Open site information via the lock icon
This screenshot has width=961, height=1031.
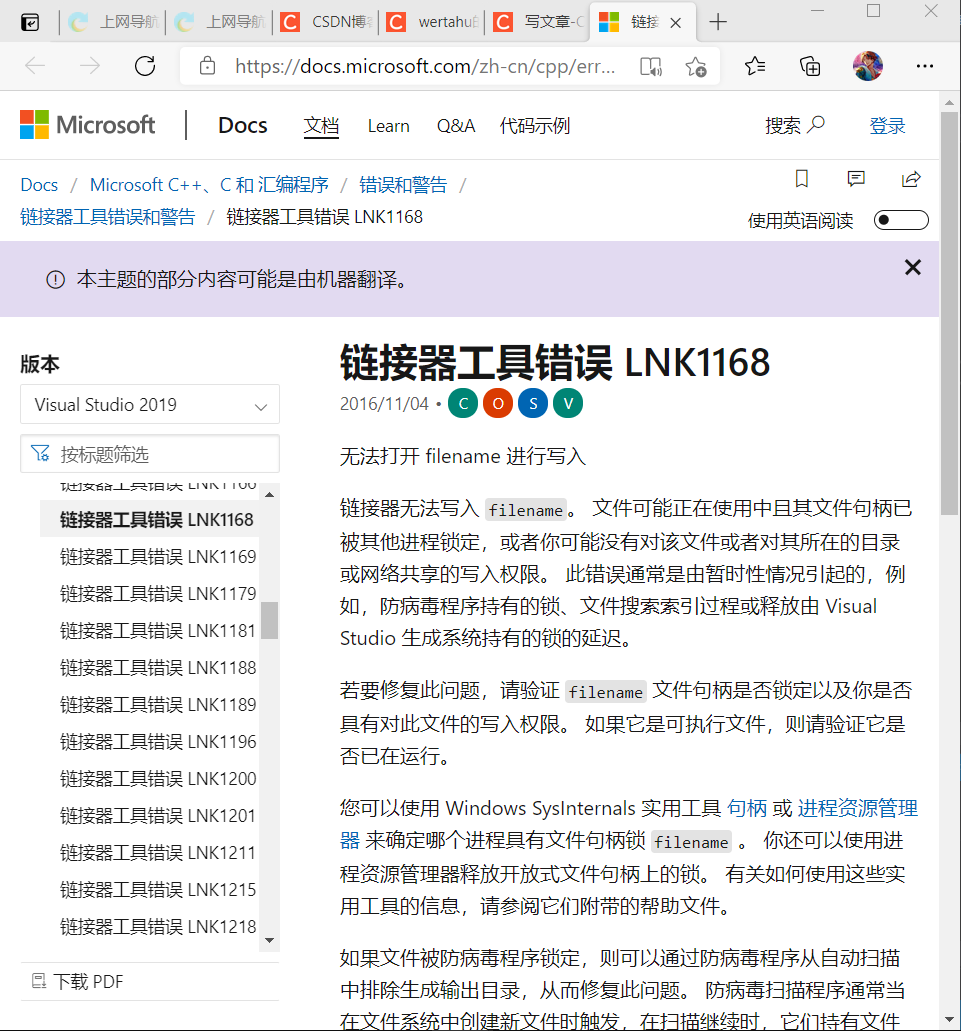(x=207, y=65)
